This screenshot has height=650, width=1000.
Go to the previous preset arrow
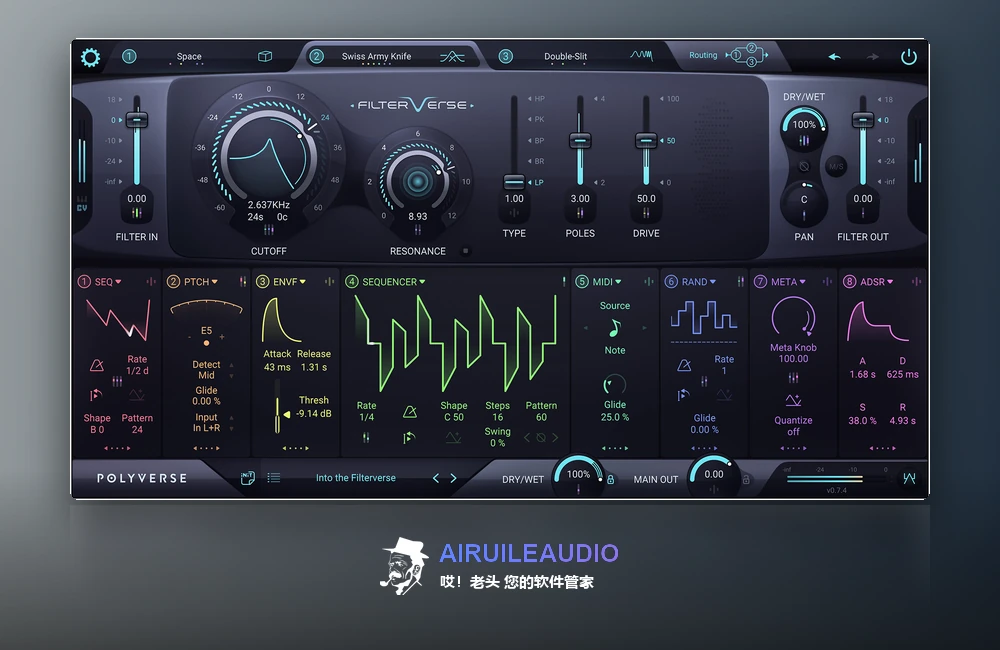point(436,478)
